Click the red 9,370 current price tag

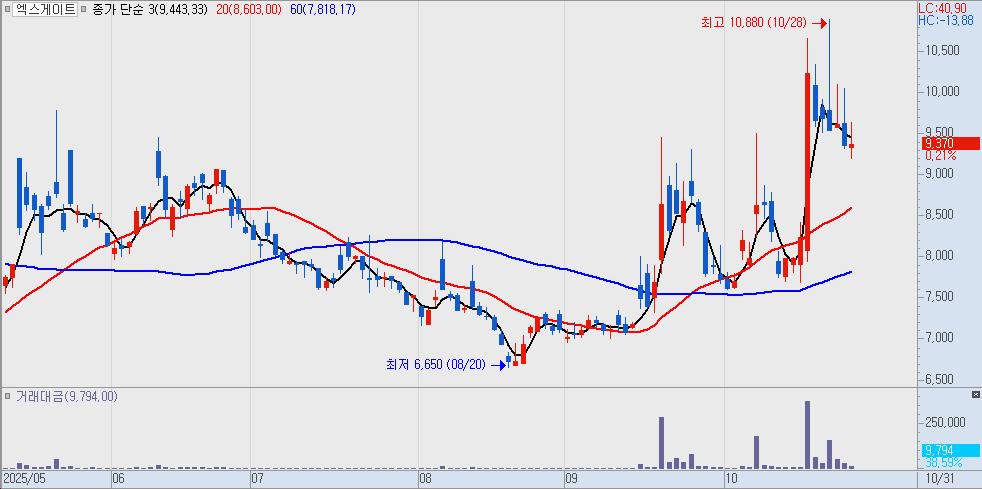click(949, 143)
